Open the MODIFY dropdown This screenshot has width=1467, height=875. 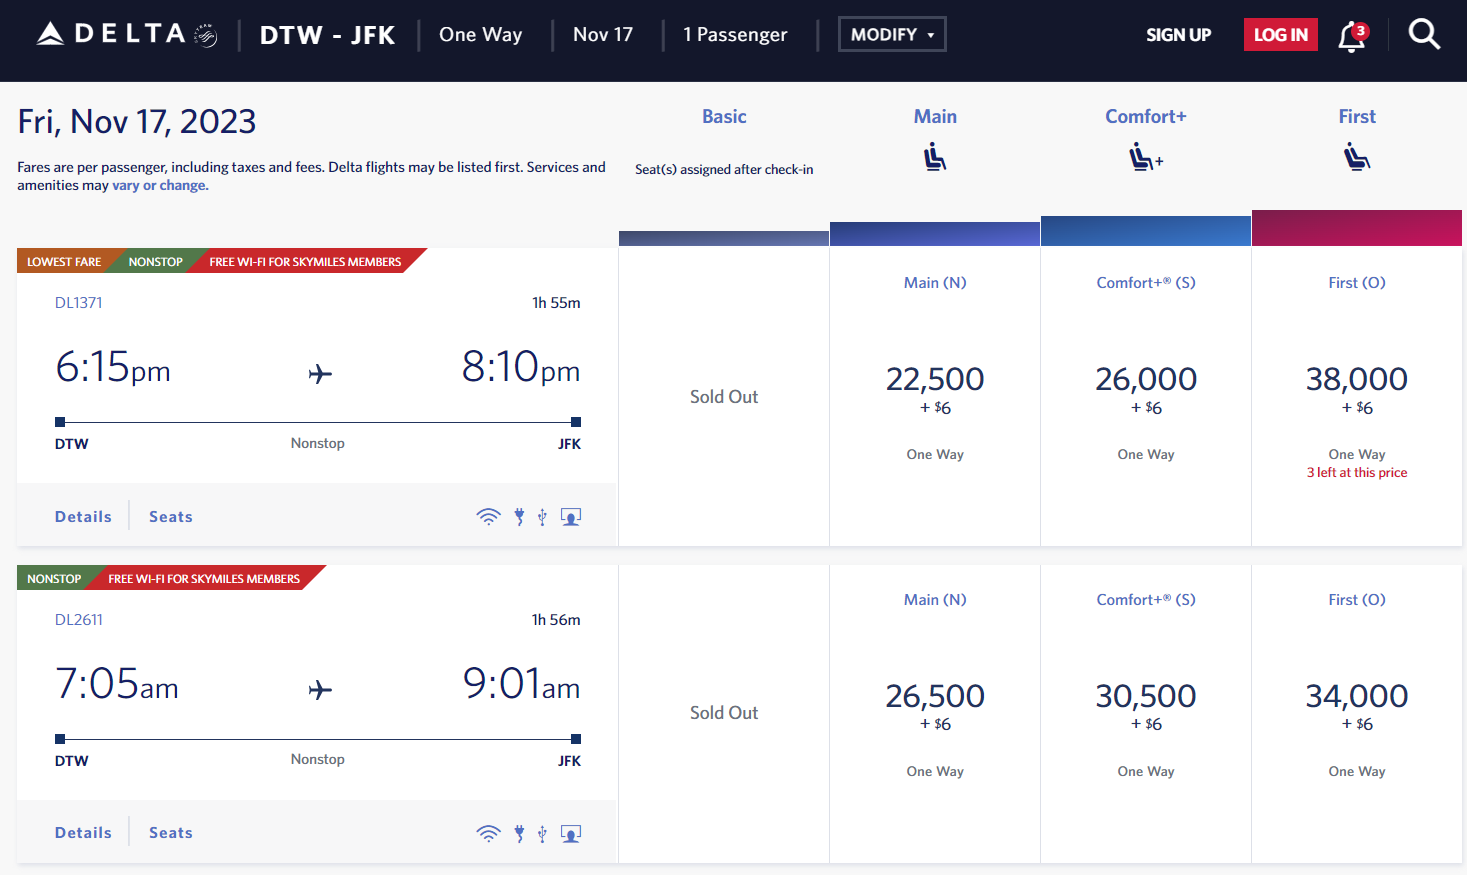(x=891, y=33)
